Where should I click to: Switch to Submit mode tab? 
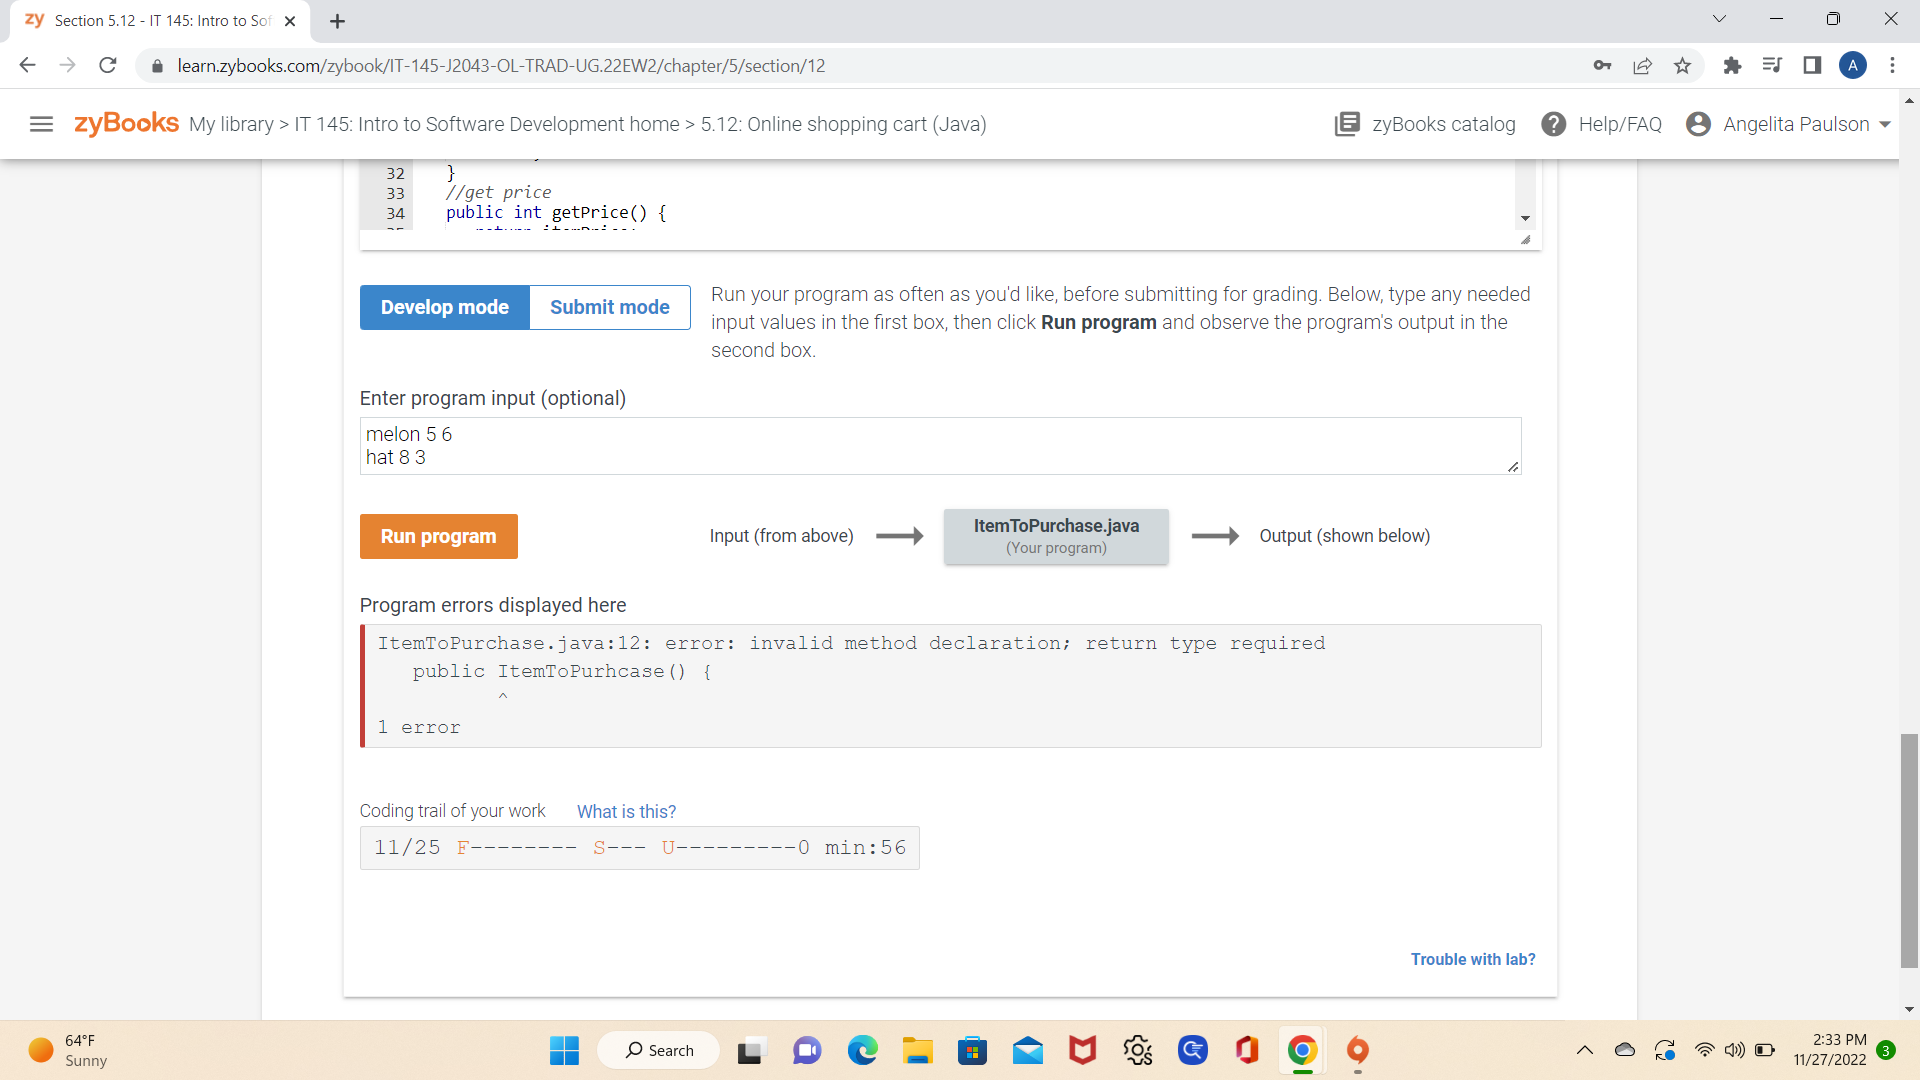point(611,306)
